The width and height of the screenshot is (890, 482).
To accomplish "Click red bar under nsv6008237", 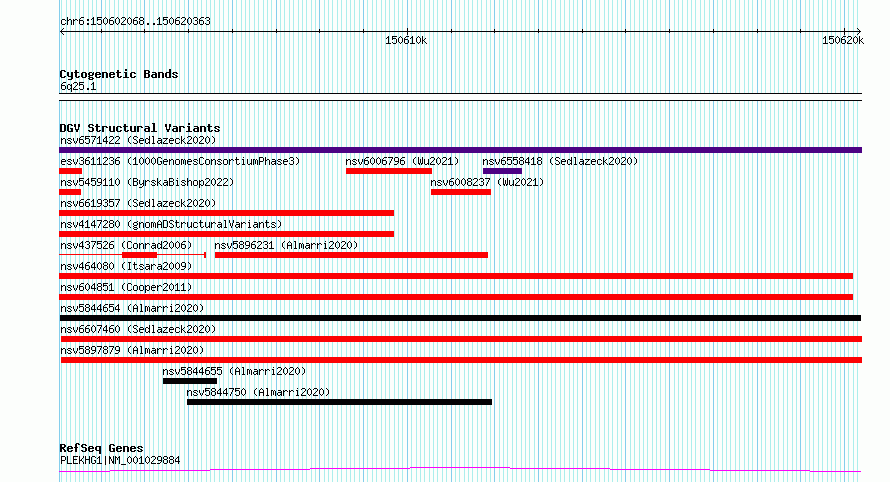I will pos(461,192).
